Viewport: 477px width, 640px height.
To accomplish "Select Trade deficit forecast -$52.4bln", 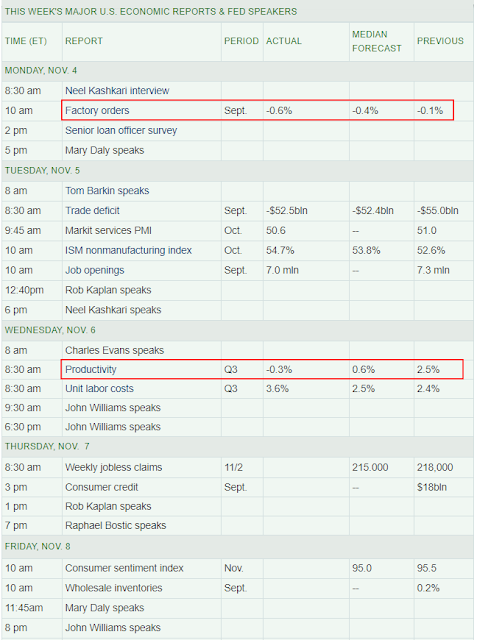I will click(x=373, y=211).
